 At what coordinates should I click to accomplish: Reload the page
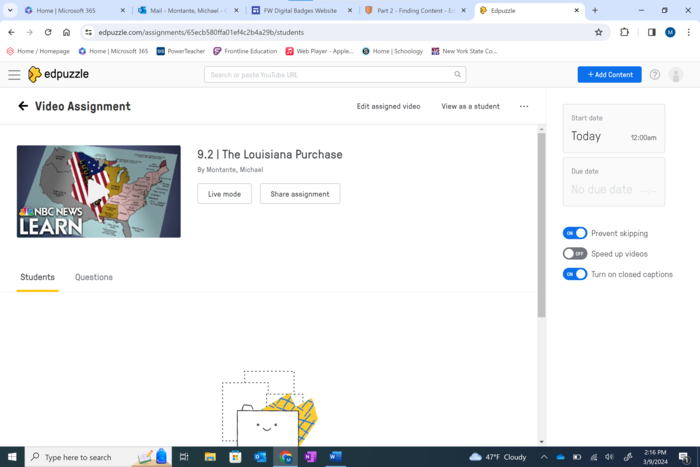point(47,32)
